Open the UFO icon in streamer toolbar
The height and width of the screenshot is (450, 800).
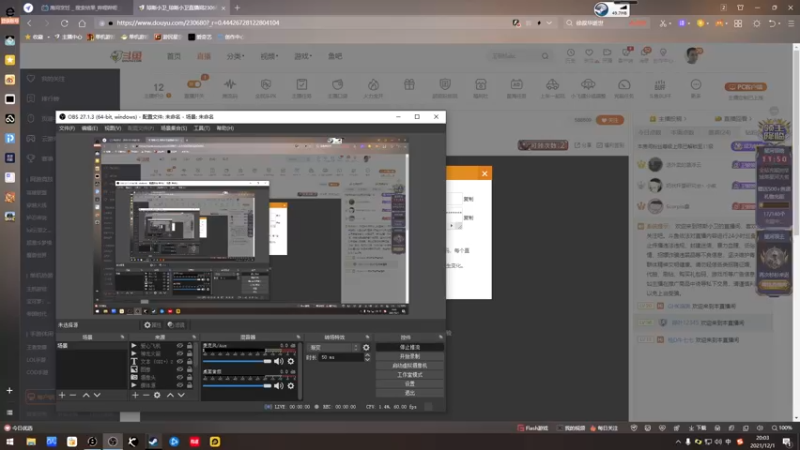[x=588, y=84]
